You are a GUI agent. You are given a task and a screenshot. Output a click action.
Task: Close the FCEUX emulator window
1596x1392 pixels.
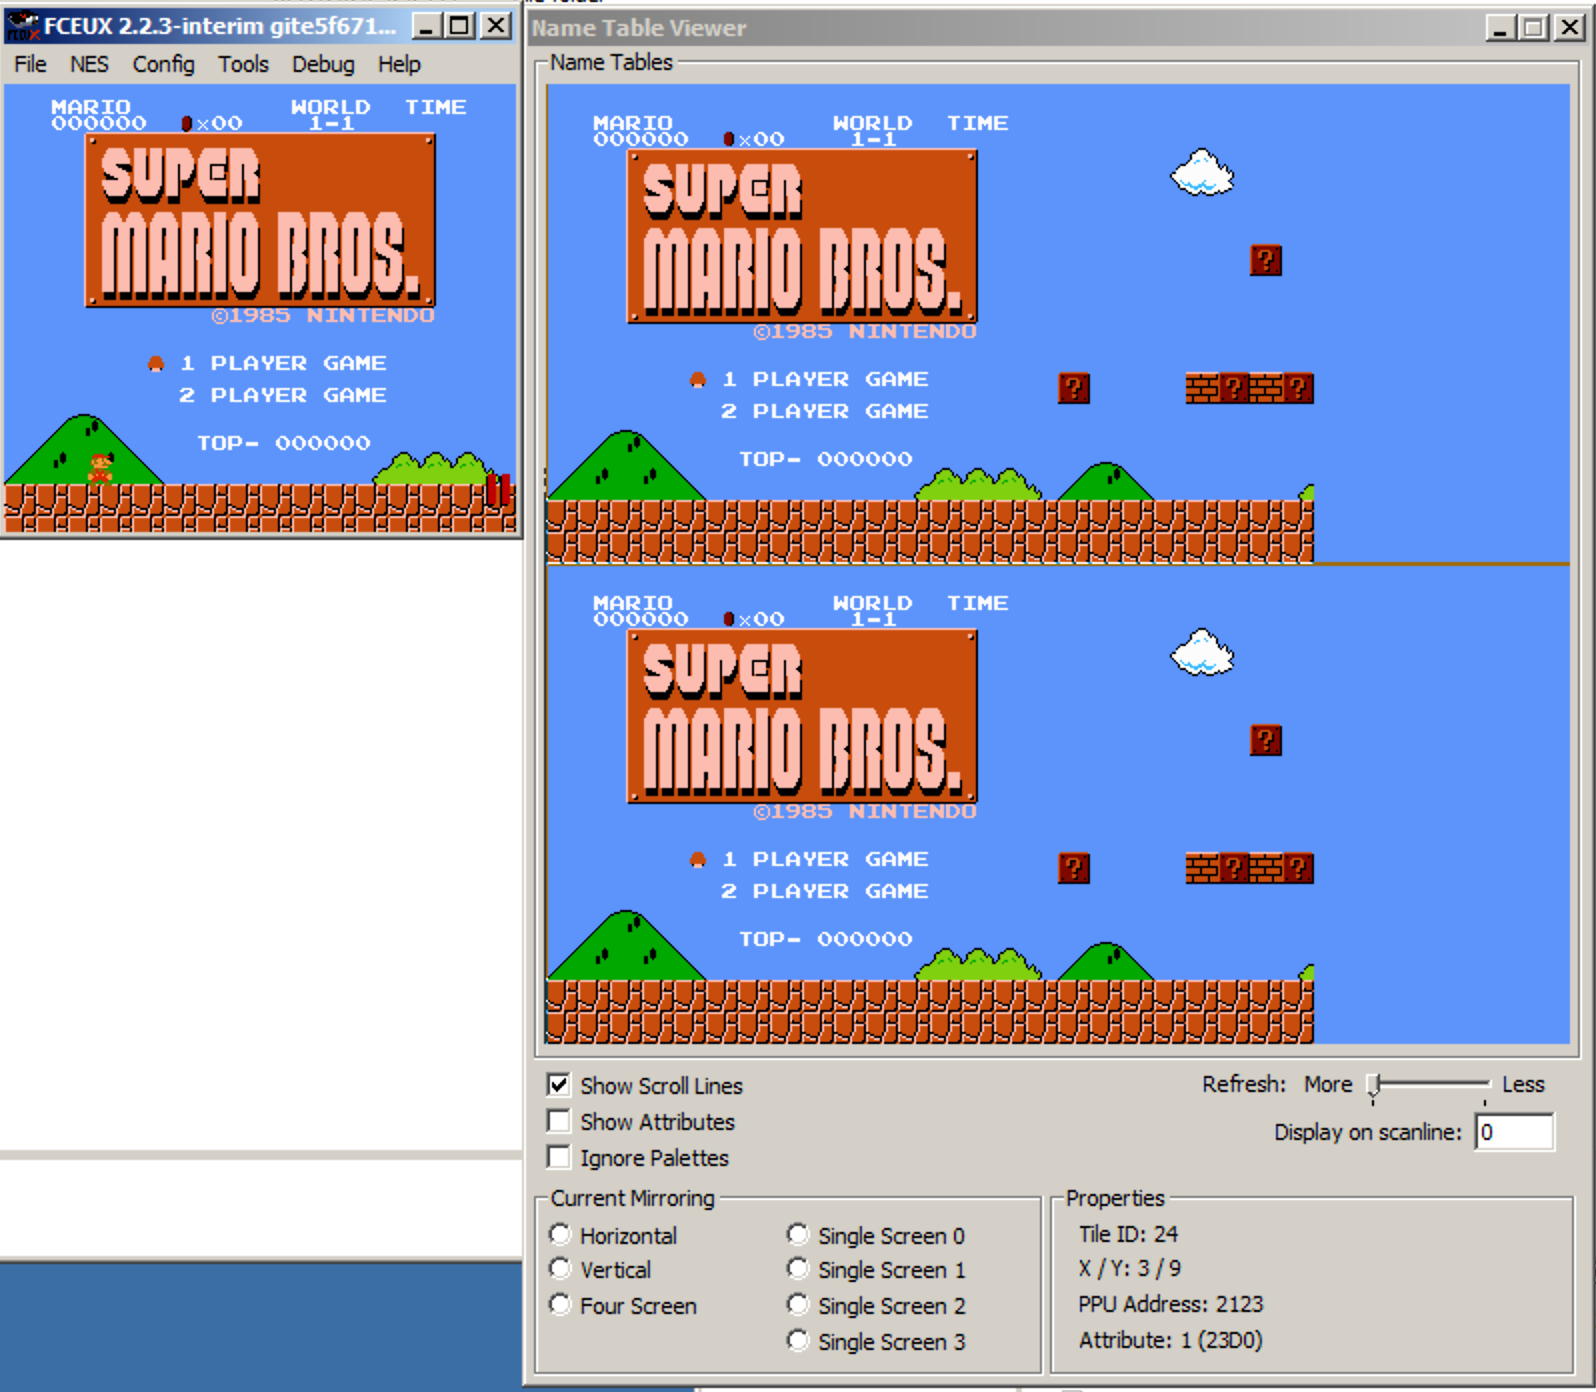click(x=496, y=26)
